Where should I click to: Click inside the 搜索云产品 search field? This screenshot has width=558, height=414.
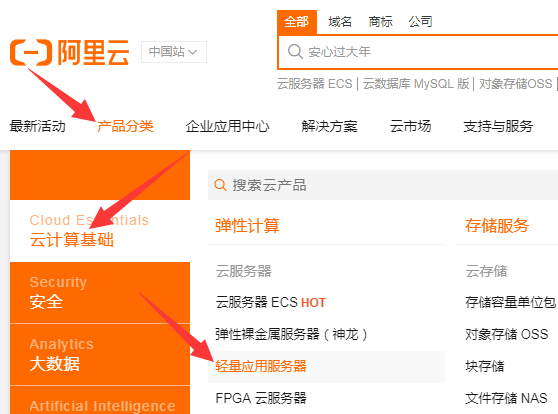tap(383, 185)
